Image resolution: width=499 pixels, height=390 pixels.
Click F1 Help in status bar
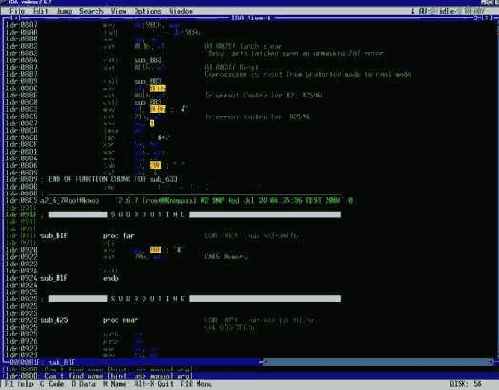pyautogui.click(x=18, y=384)
